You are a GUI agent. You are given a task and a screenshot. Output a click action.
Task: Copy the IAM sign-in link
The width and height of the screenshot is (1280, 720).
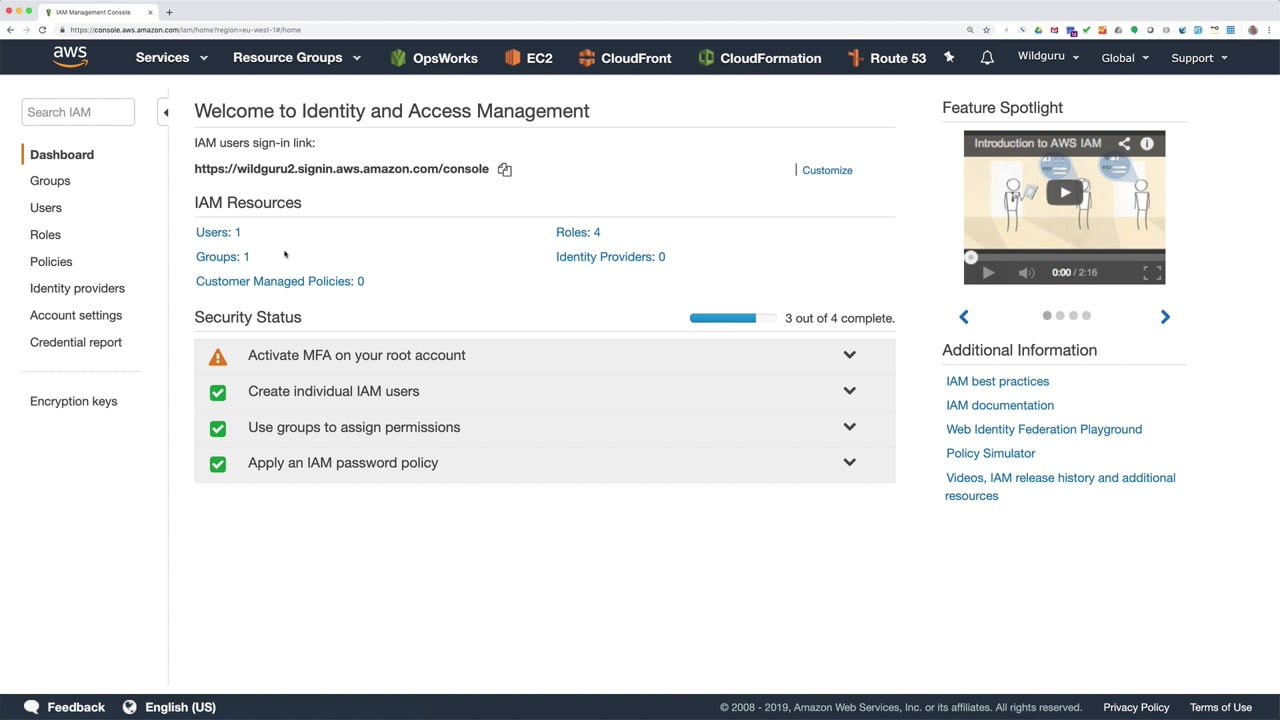[505, 170]
